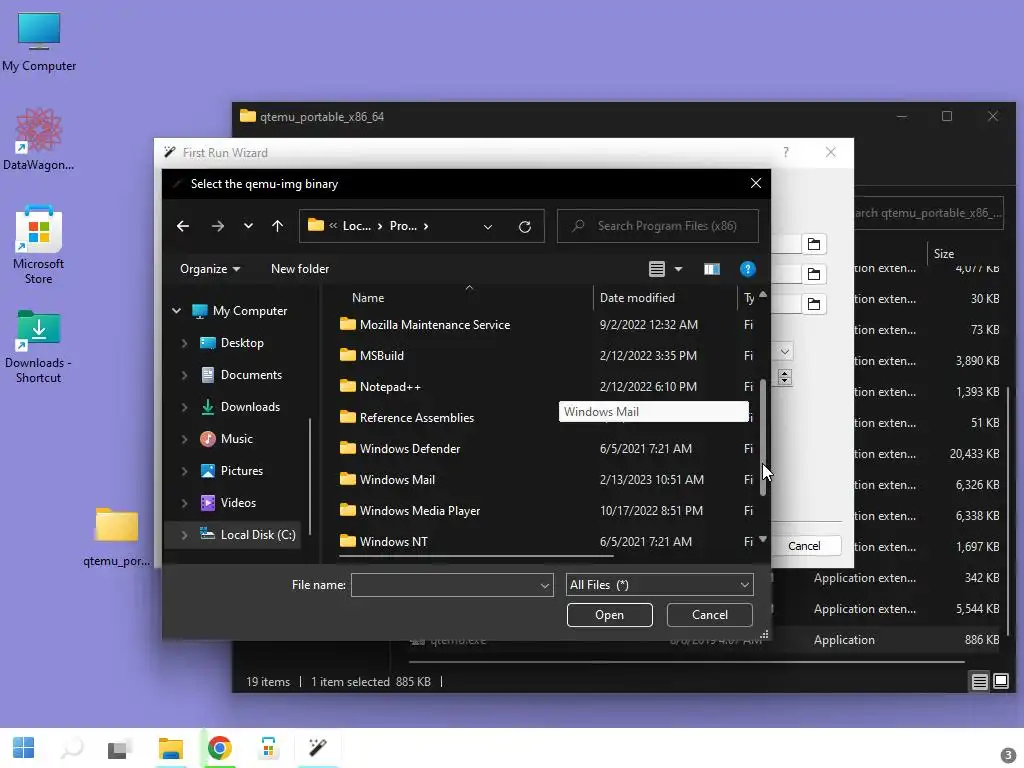Expand the Downloads tree node

(x=184, y=407)
